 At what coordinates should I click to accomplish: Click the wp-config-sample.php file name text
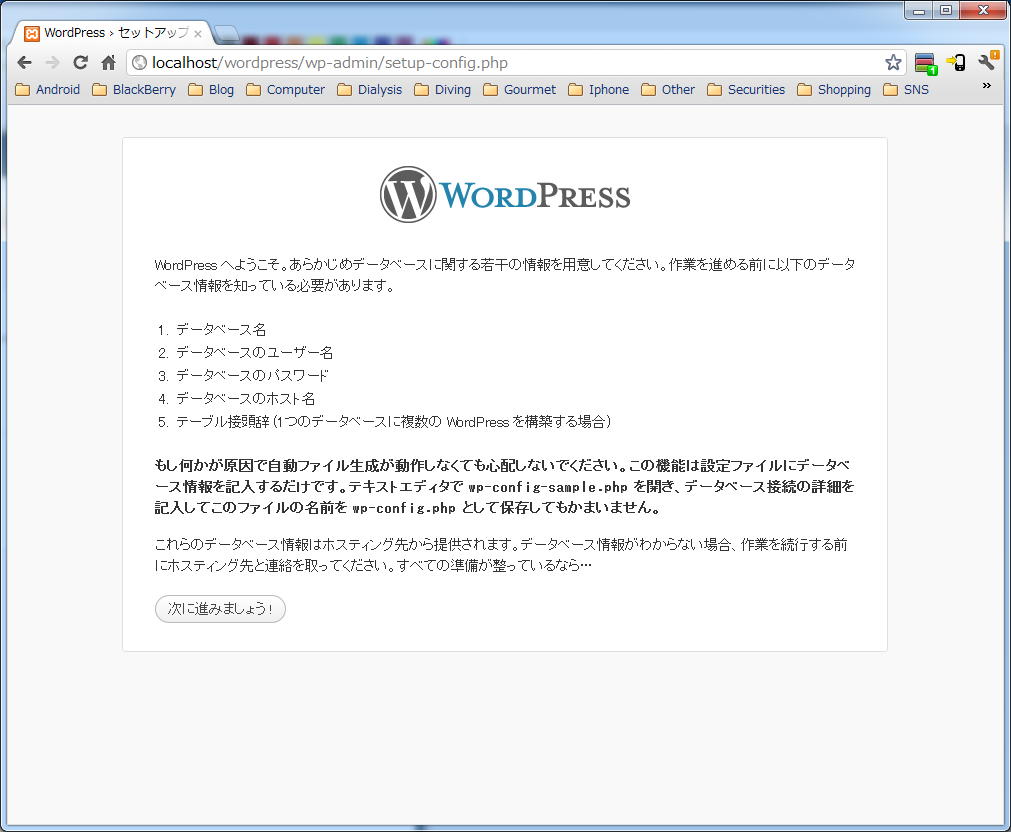547,487
